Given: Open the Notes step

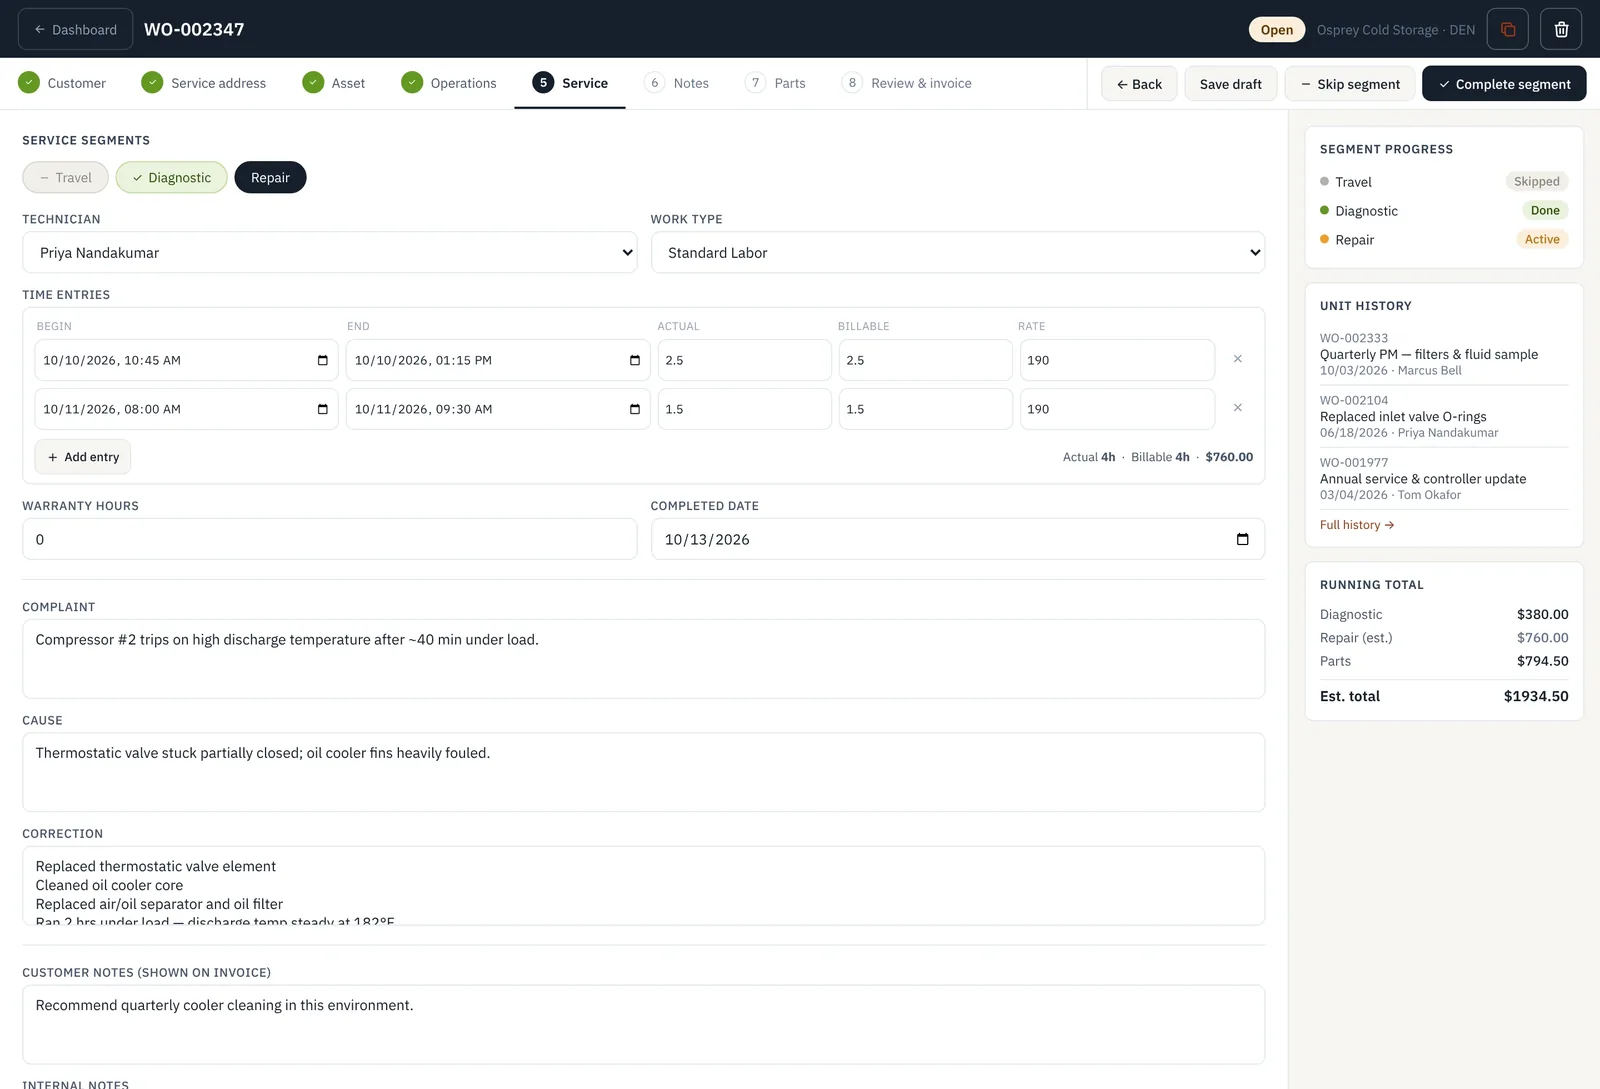Looking at the screenshot, I should tap(677, 83).
